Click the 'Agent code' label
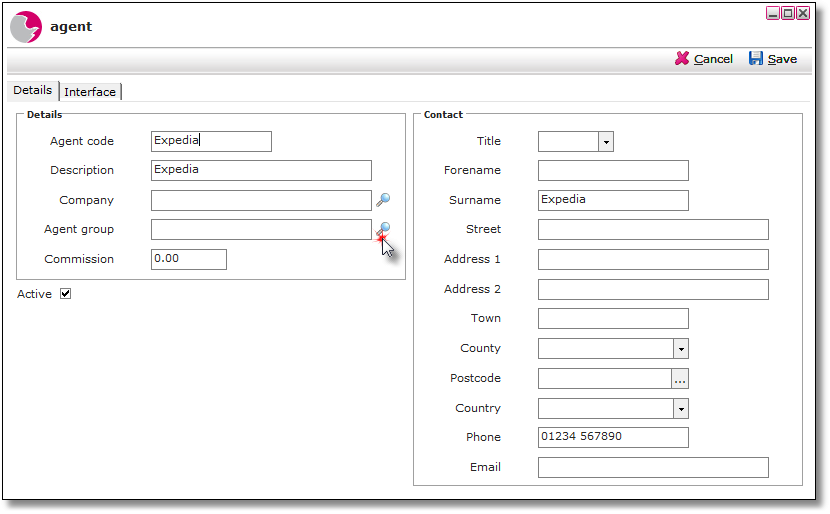This screenshot has width=830, height=514. 82,141
